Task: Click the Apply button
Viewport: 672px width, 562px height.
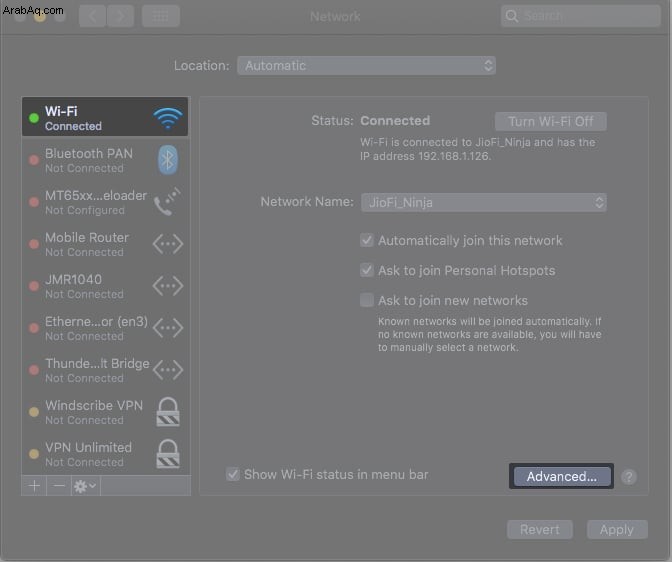Action: (x=617, y=529)
